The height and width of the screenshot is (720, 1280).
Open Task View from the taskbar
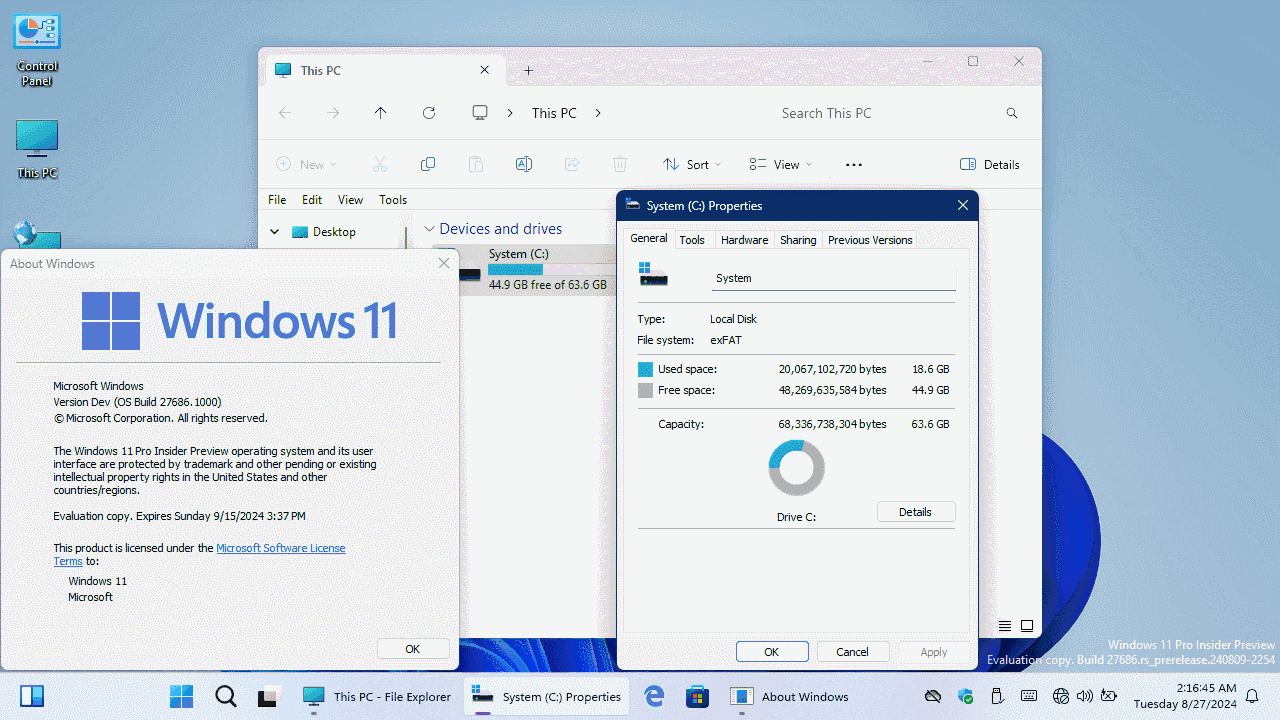[268, 697]
